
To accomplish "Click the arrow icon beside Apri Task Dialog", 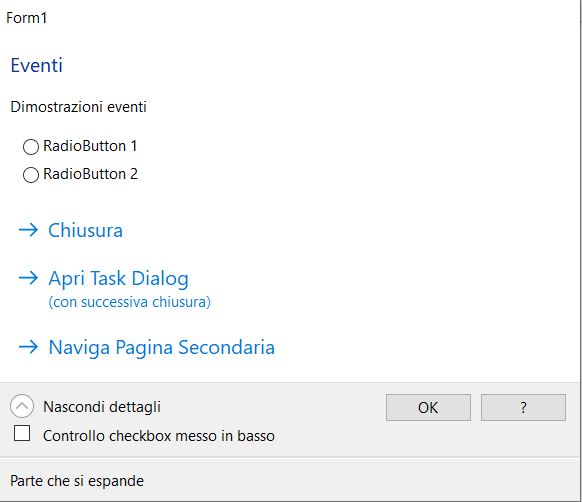I will point(28,278).
